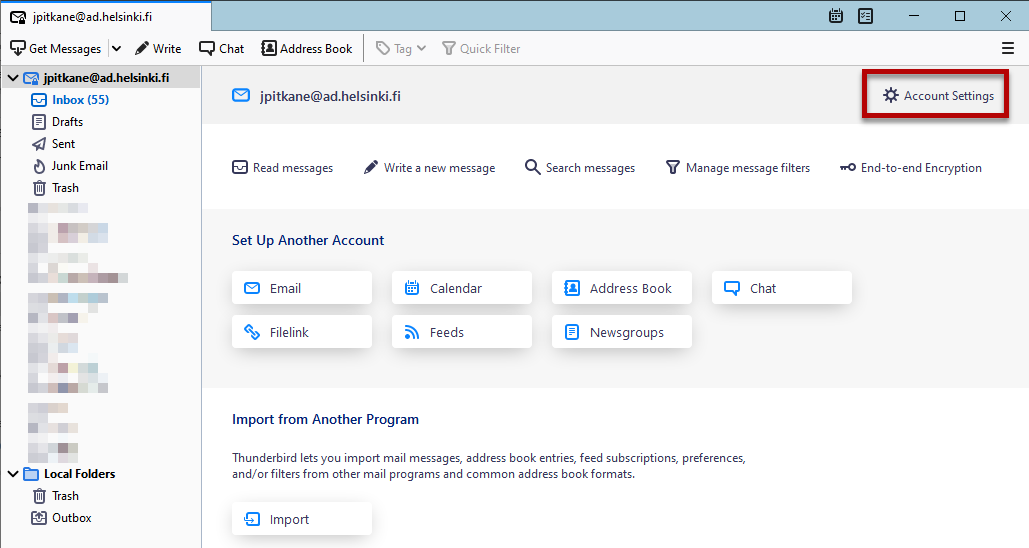Viewport: 1029px width, 548px height.
Task: Click Read messages link
Action: [x=282, y=168]
